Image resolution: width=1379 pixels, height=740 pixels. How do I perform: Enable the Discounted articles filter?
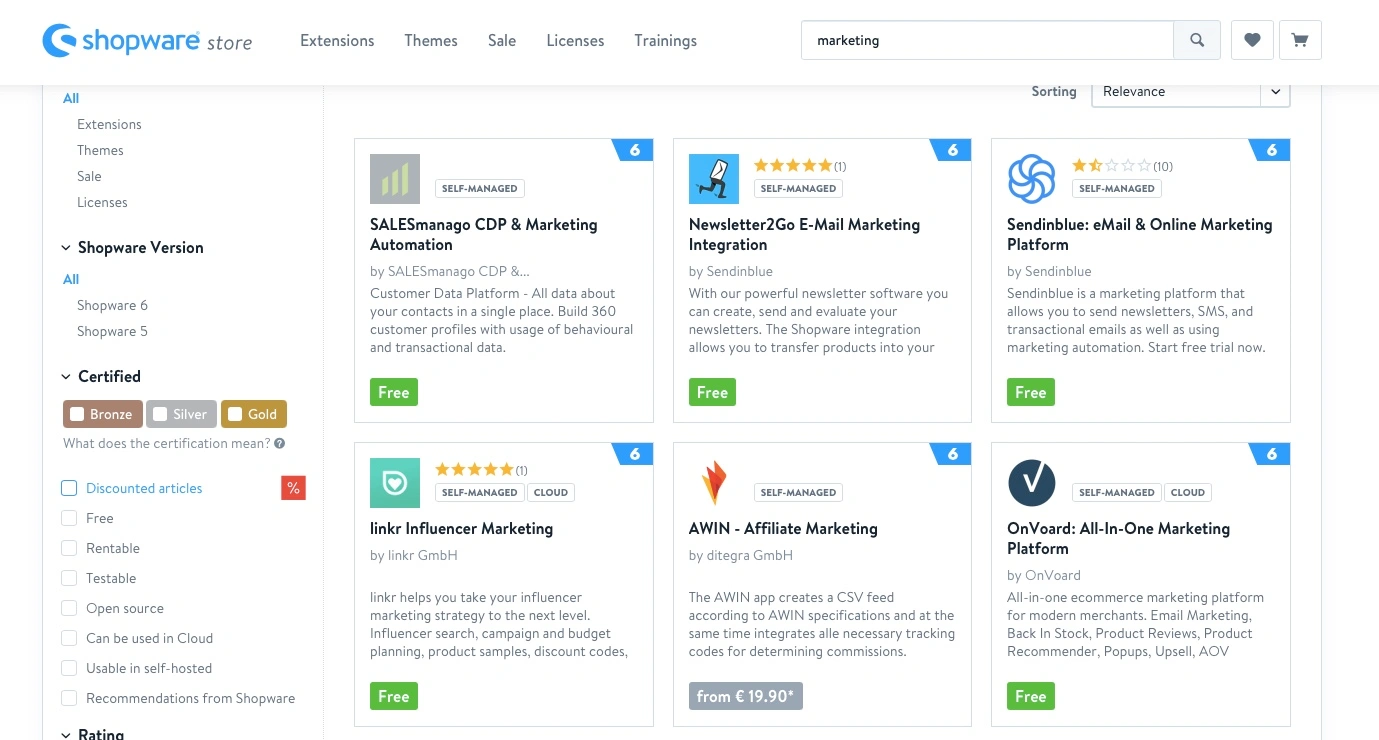(x=69, y=488)
